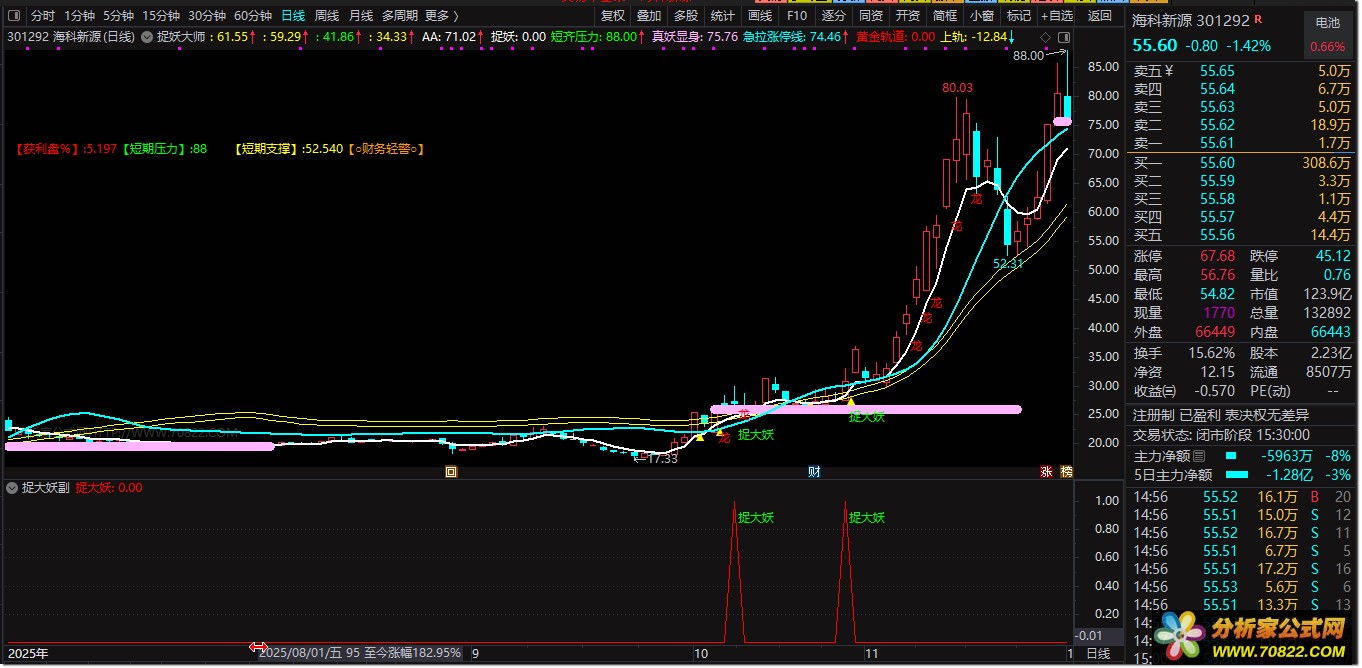Click the square event marker below chart
Screen dimensions: 1362x668
point(451,472)
